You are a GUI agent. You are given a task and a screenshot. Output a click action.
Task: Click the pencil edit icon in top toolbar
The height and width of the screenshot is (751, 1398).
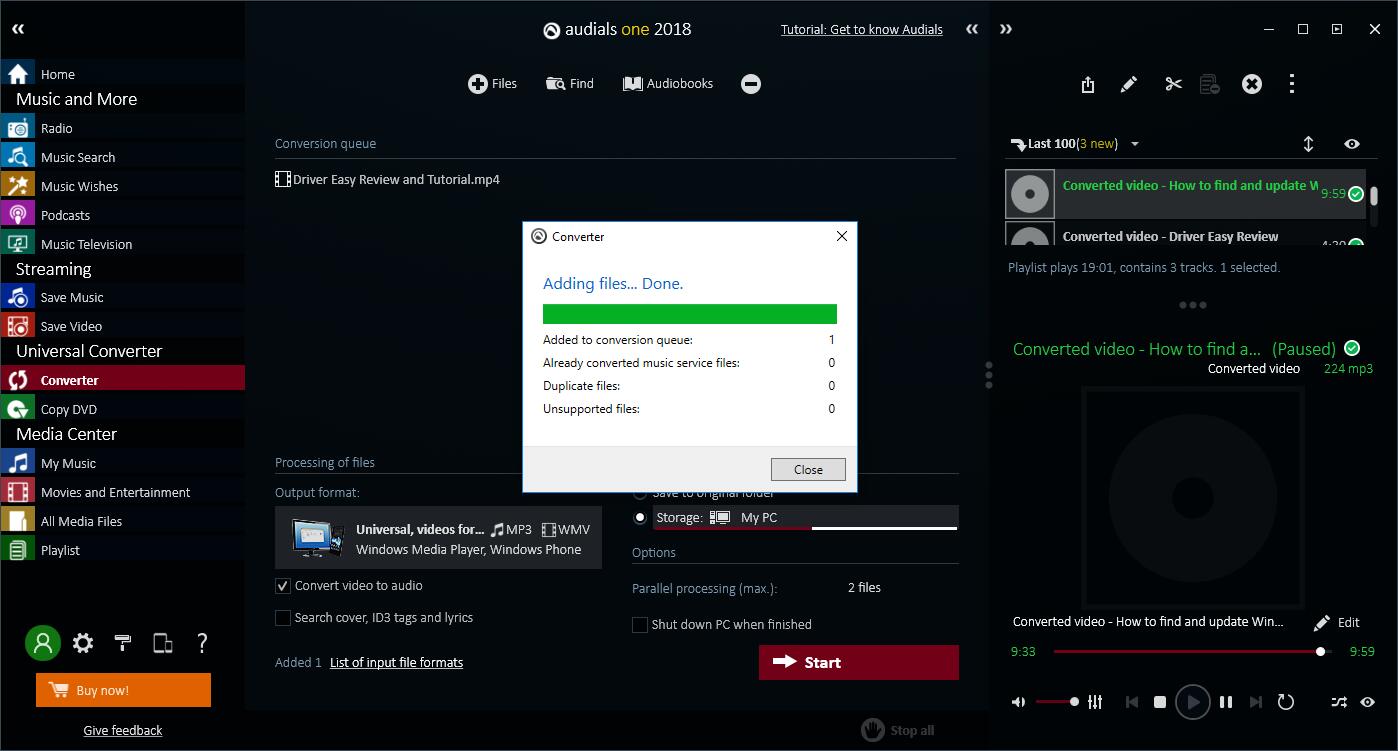click(1129, 85)
